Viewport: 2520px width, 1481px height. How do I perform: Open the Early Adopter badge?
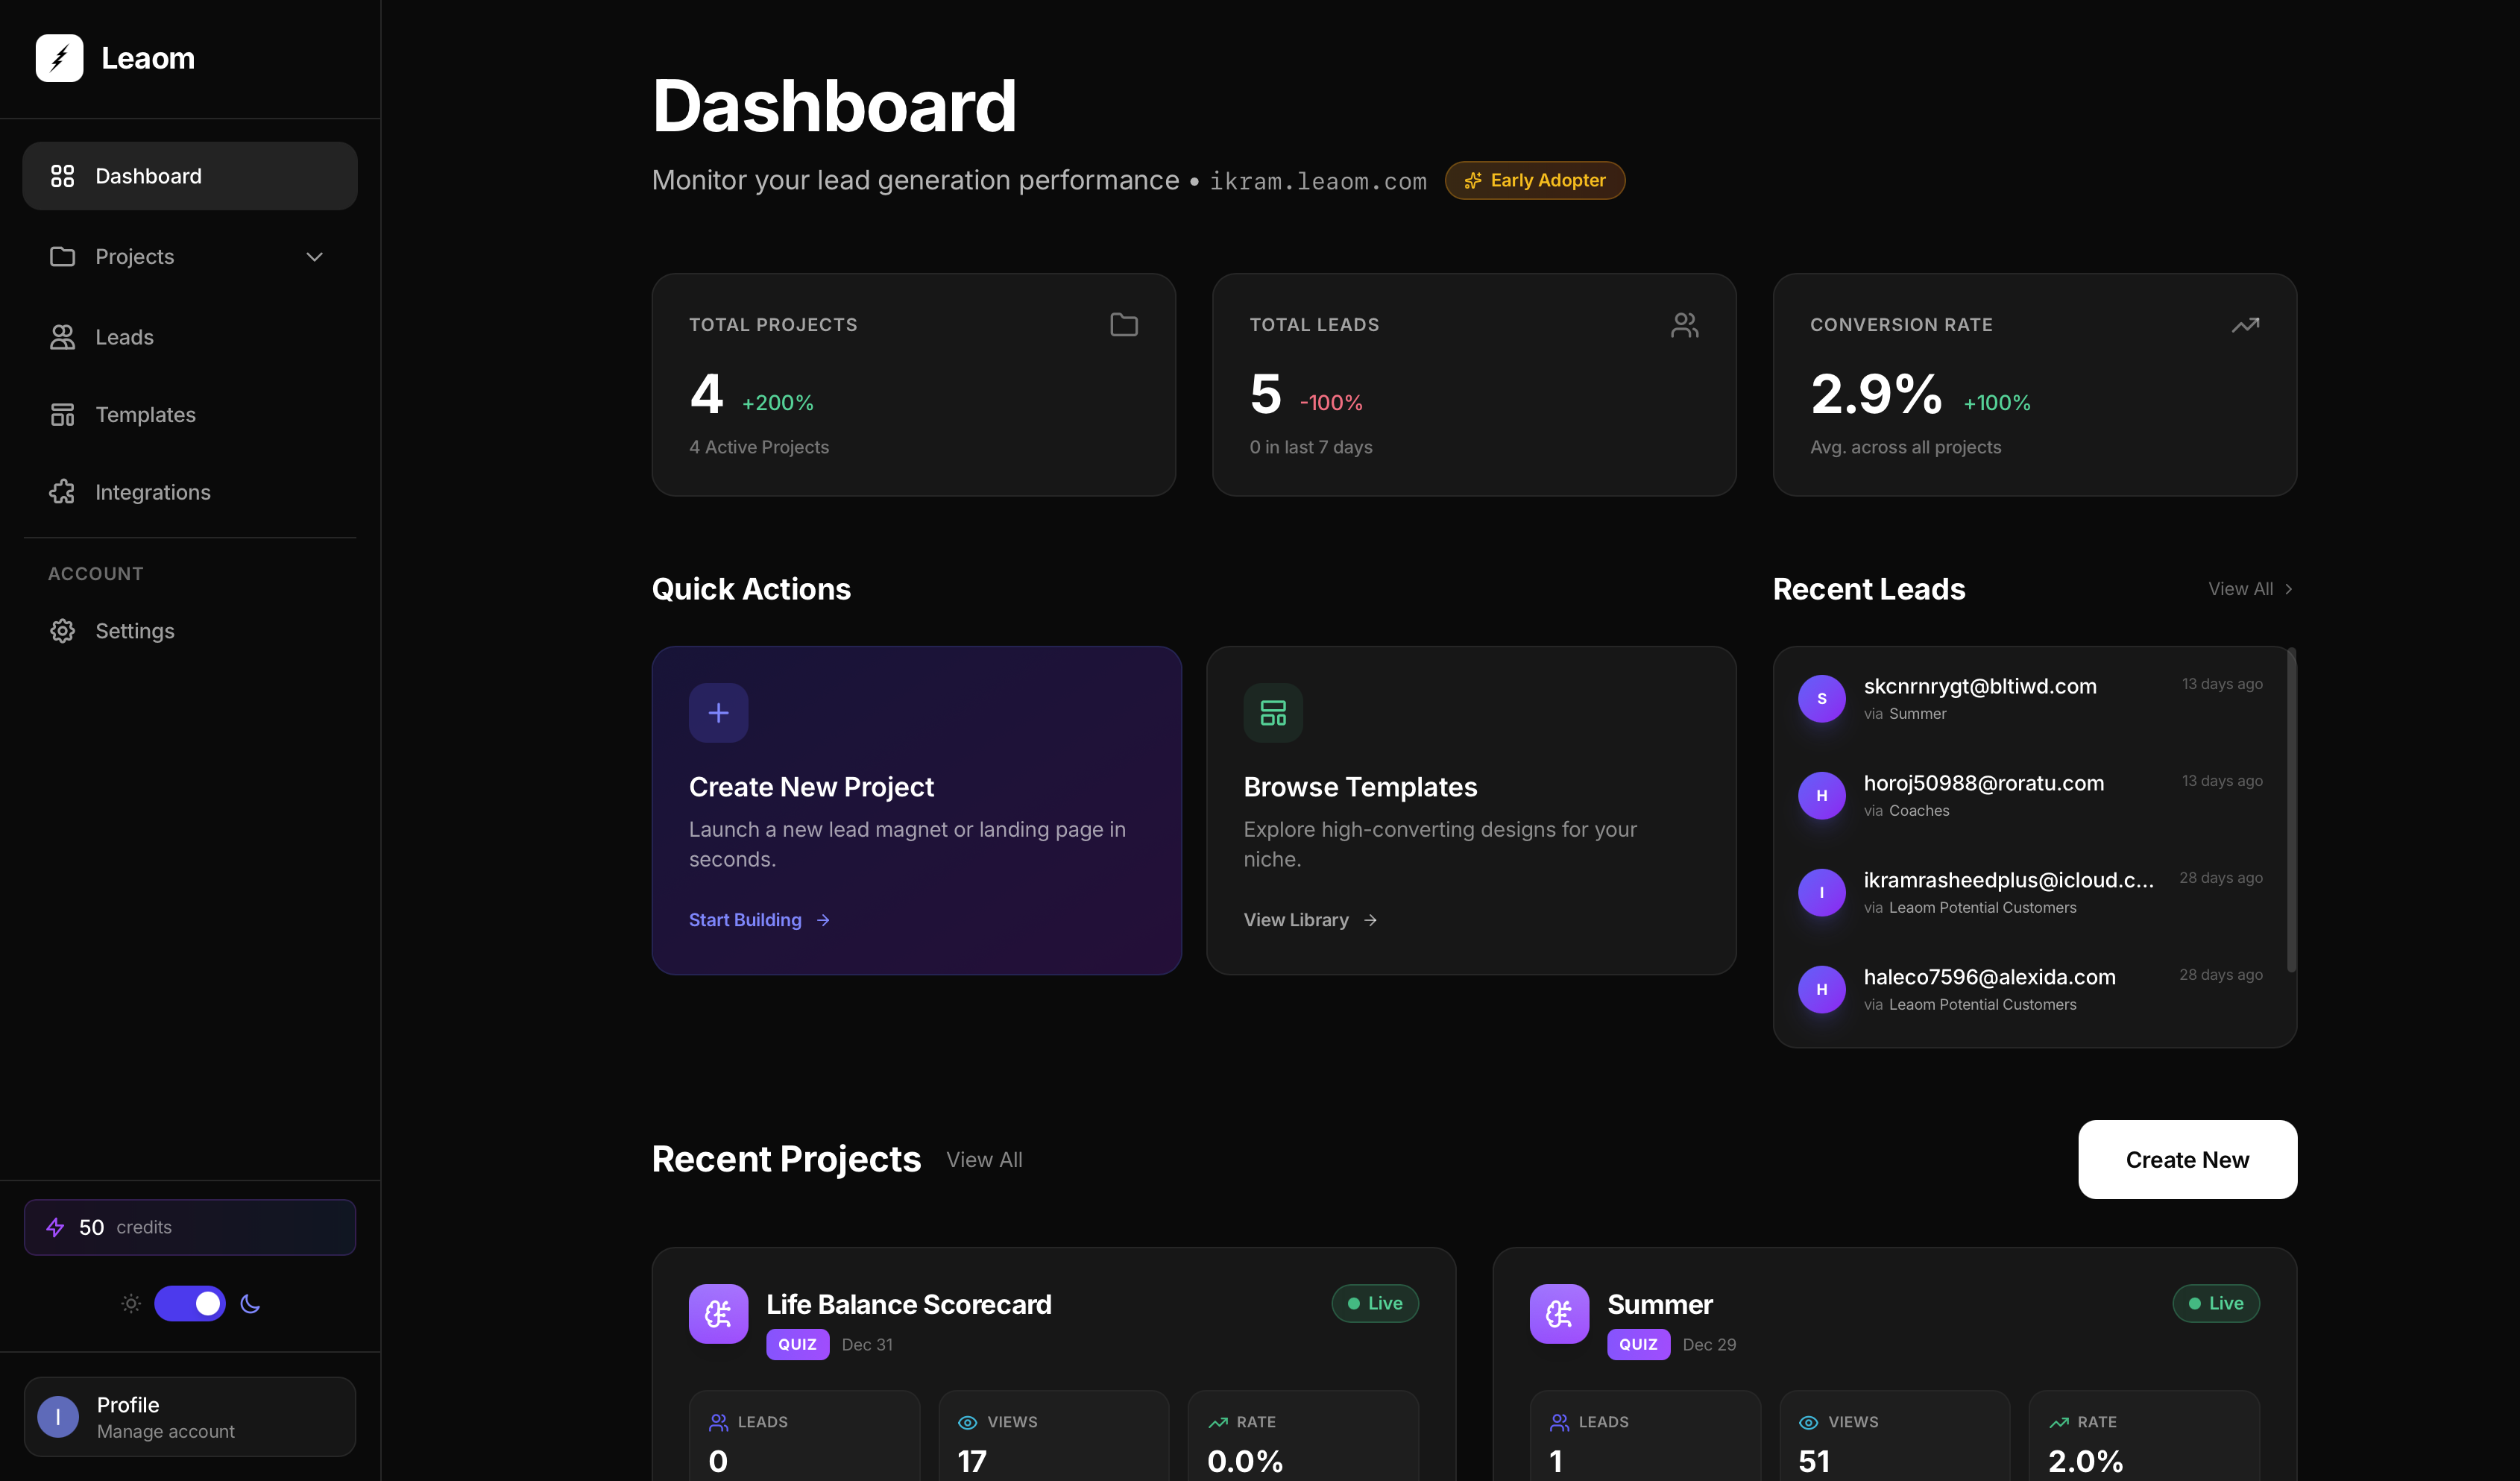[1534, 180]
